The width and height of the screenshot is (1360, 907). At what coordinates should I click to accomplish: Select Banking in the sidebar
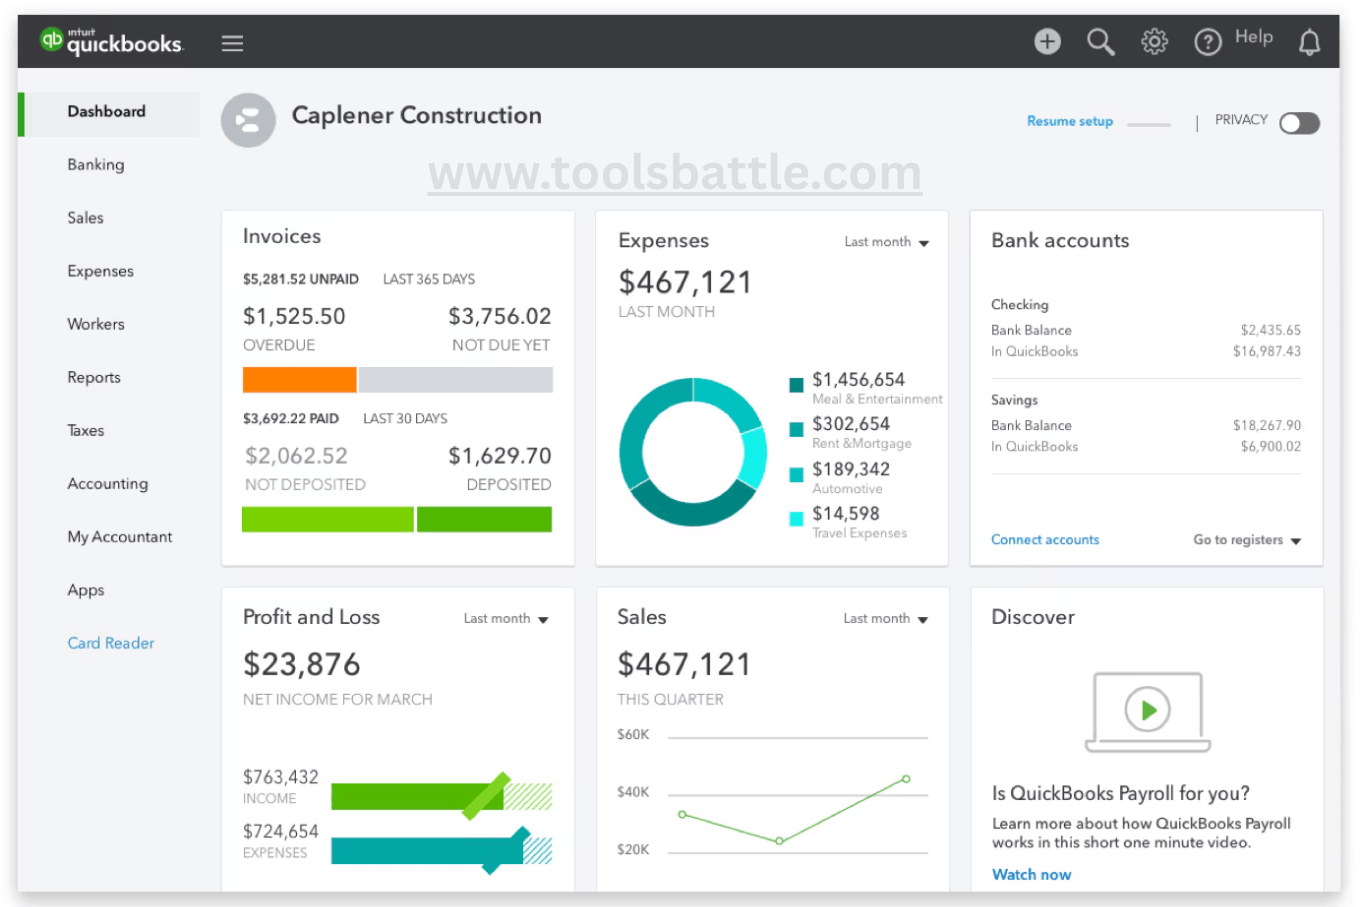coord(96,164)
